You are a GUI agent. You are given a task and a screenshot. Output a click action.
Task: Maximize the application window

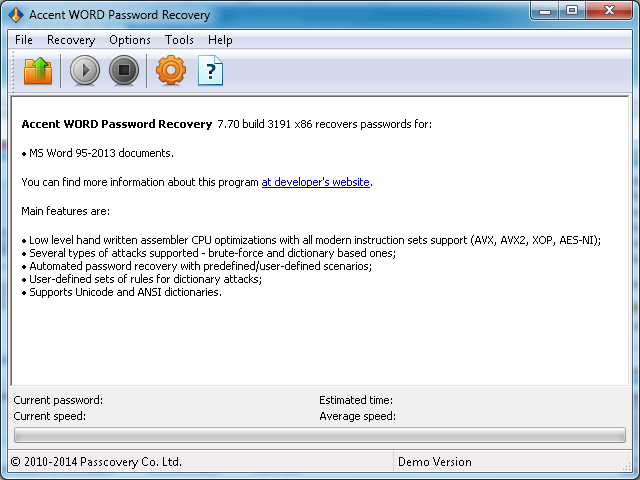(x=572, y=11)
